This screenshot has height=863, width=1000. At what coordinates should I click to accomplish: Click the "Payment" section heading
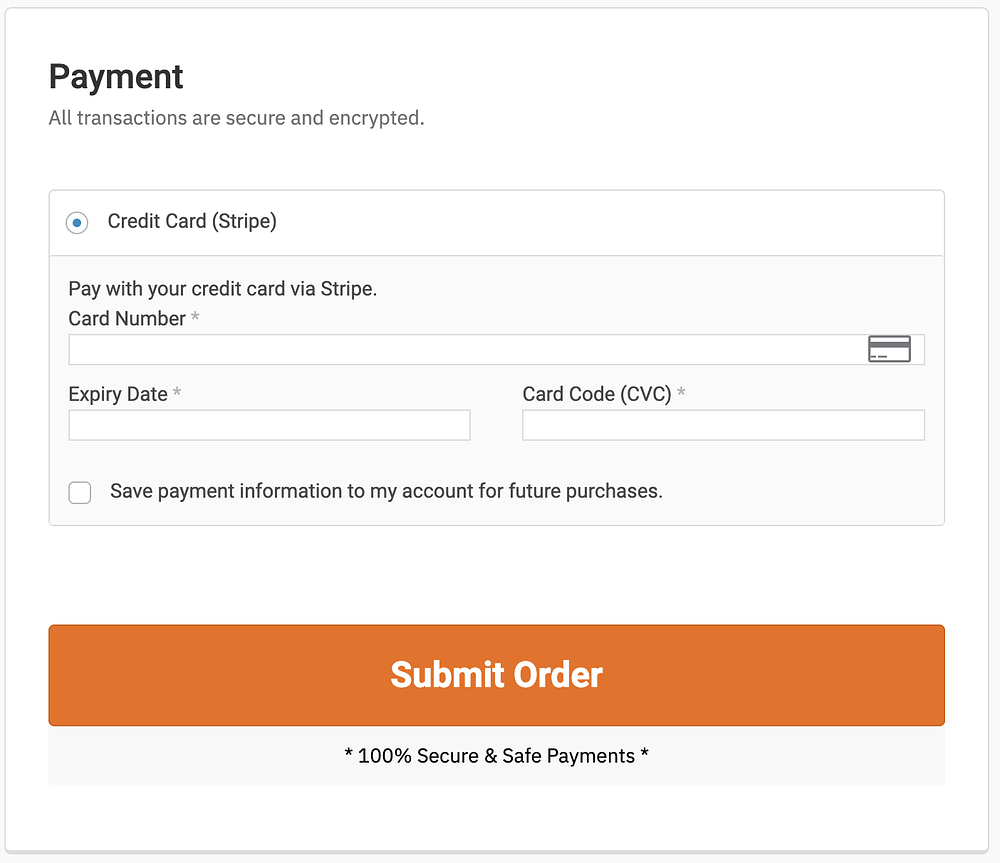pyautogui.click(x=116, y=77)
